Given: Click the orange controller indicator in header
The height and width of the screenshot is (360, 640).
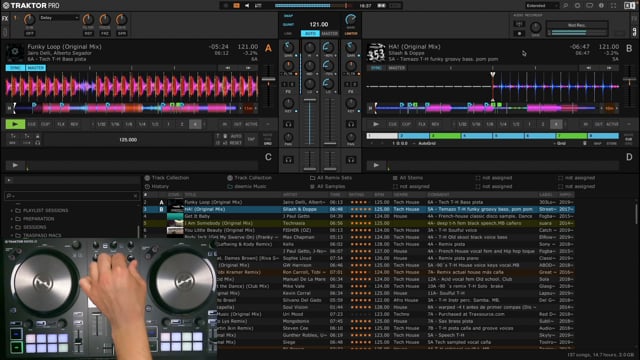Looking at the screenshot, I should [236, 6].
